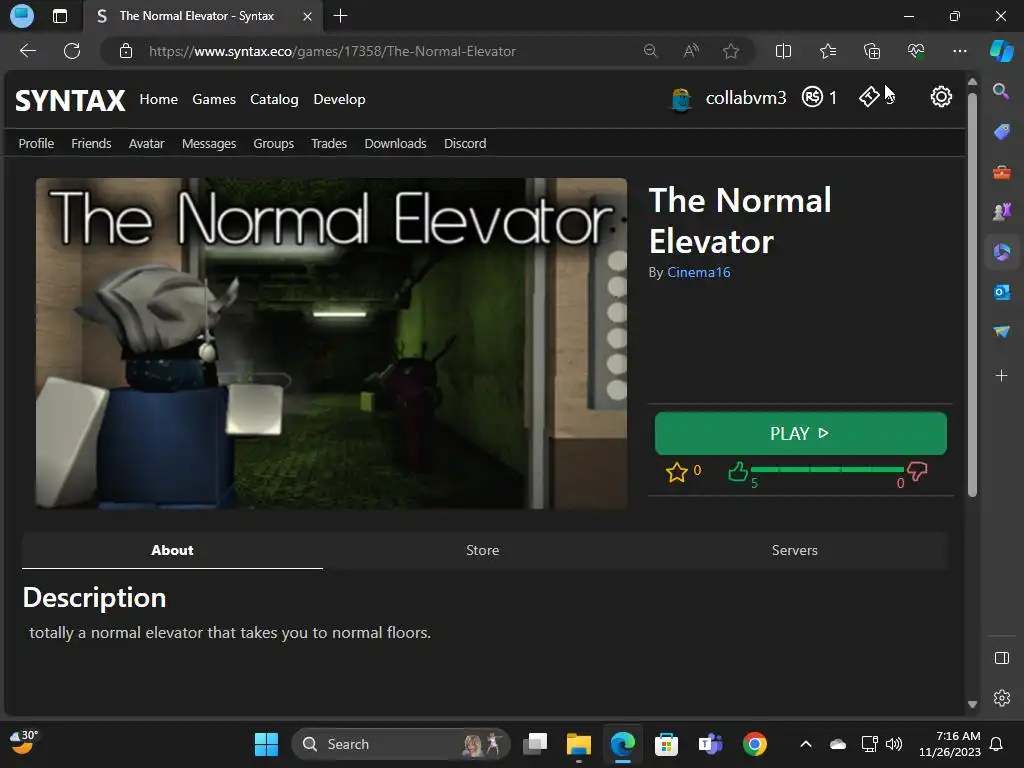The height and width of the screenshot is (768, 1024).
Task: Click the page vertical scrollbar
Action: (x=972, y=294)
